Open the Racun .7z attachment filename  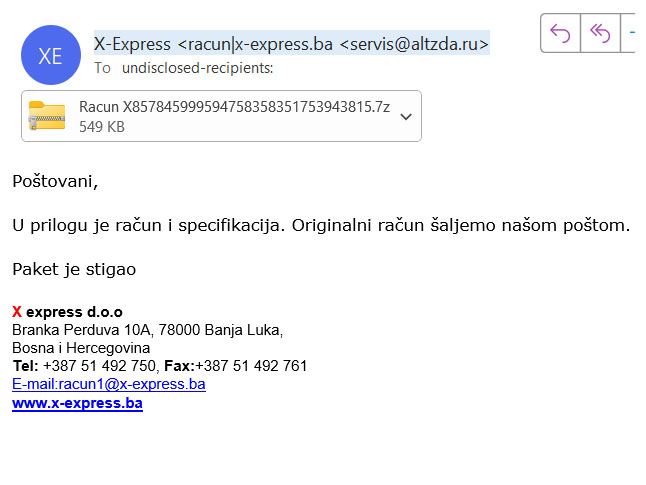tap(234, 107)
